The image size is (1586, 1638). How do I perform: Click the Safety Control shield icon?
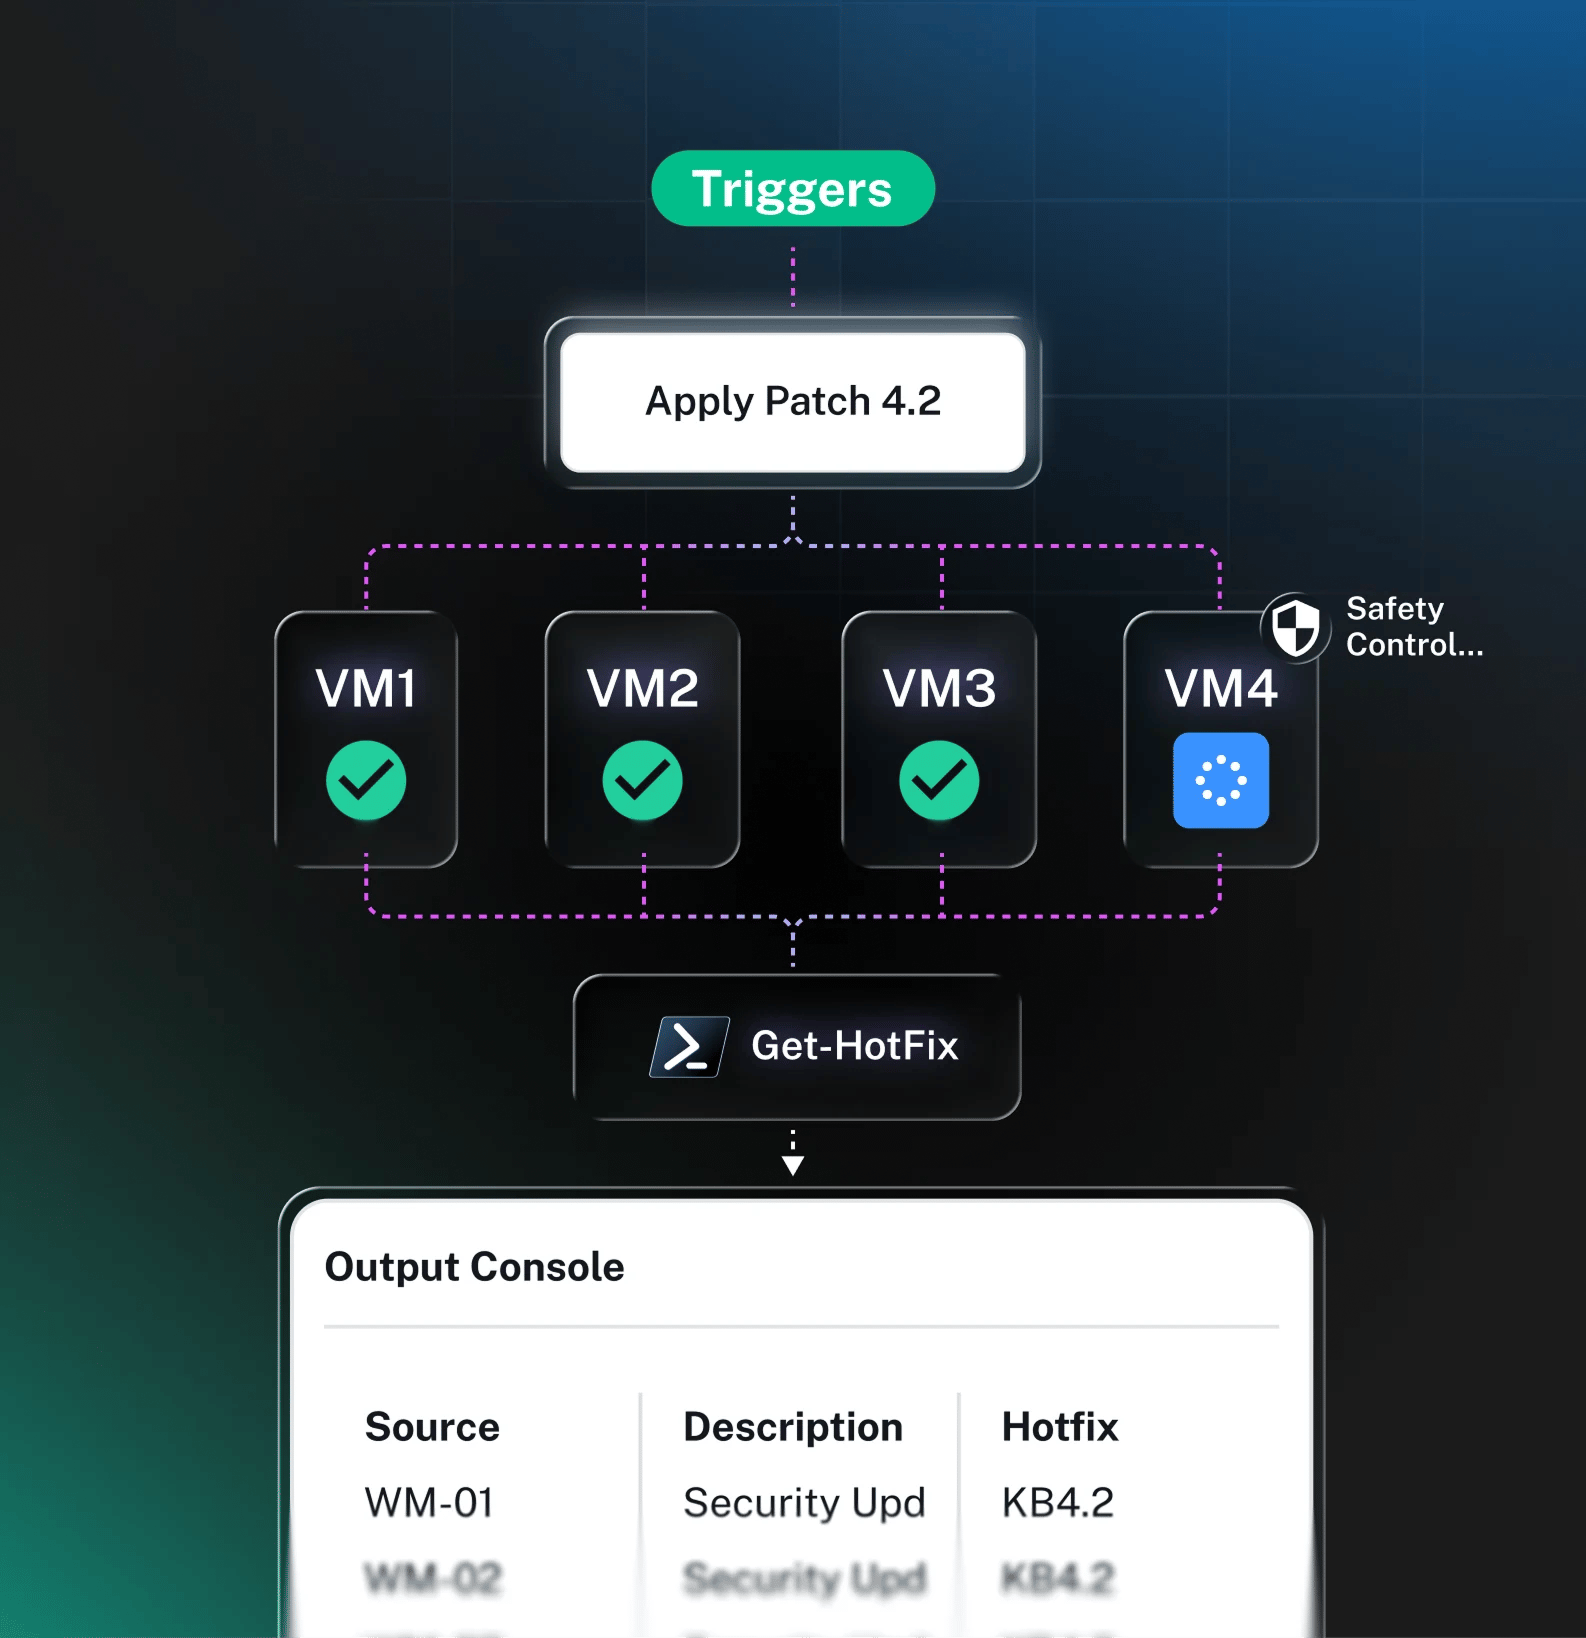point(1295,628)
